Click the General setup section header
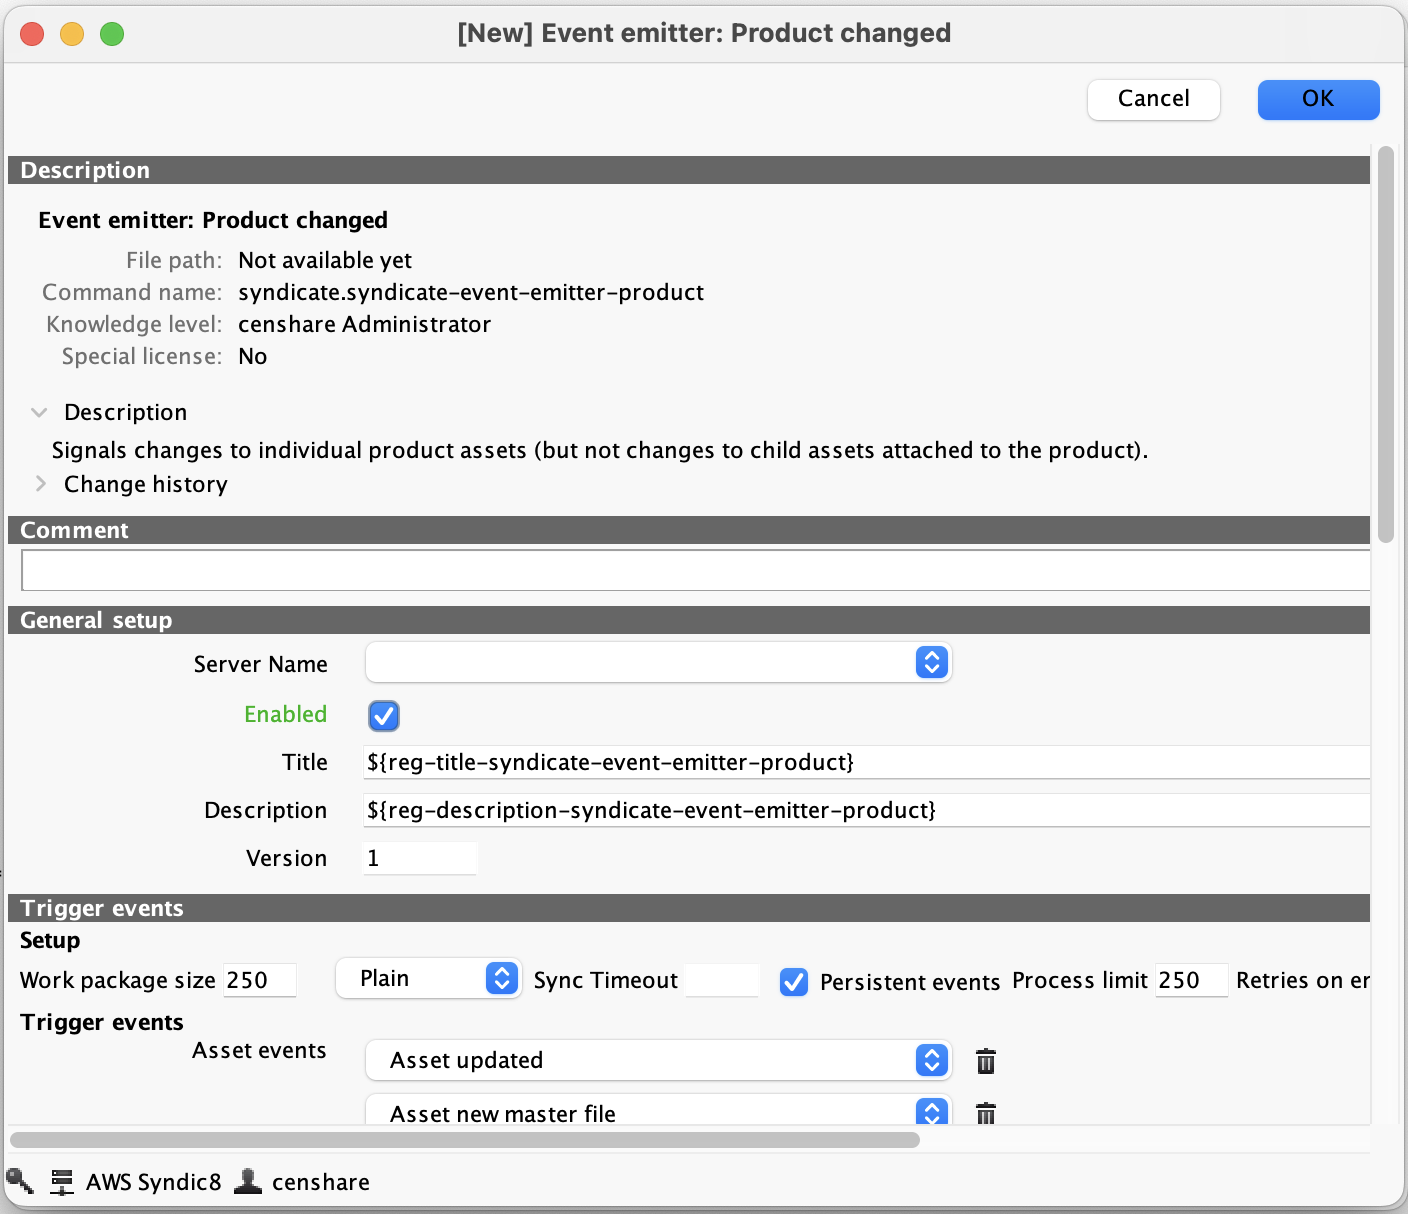 (689, 620)
